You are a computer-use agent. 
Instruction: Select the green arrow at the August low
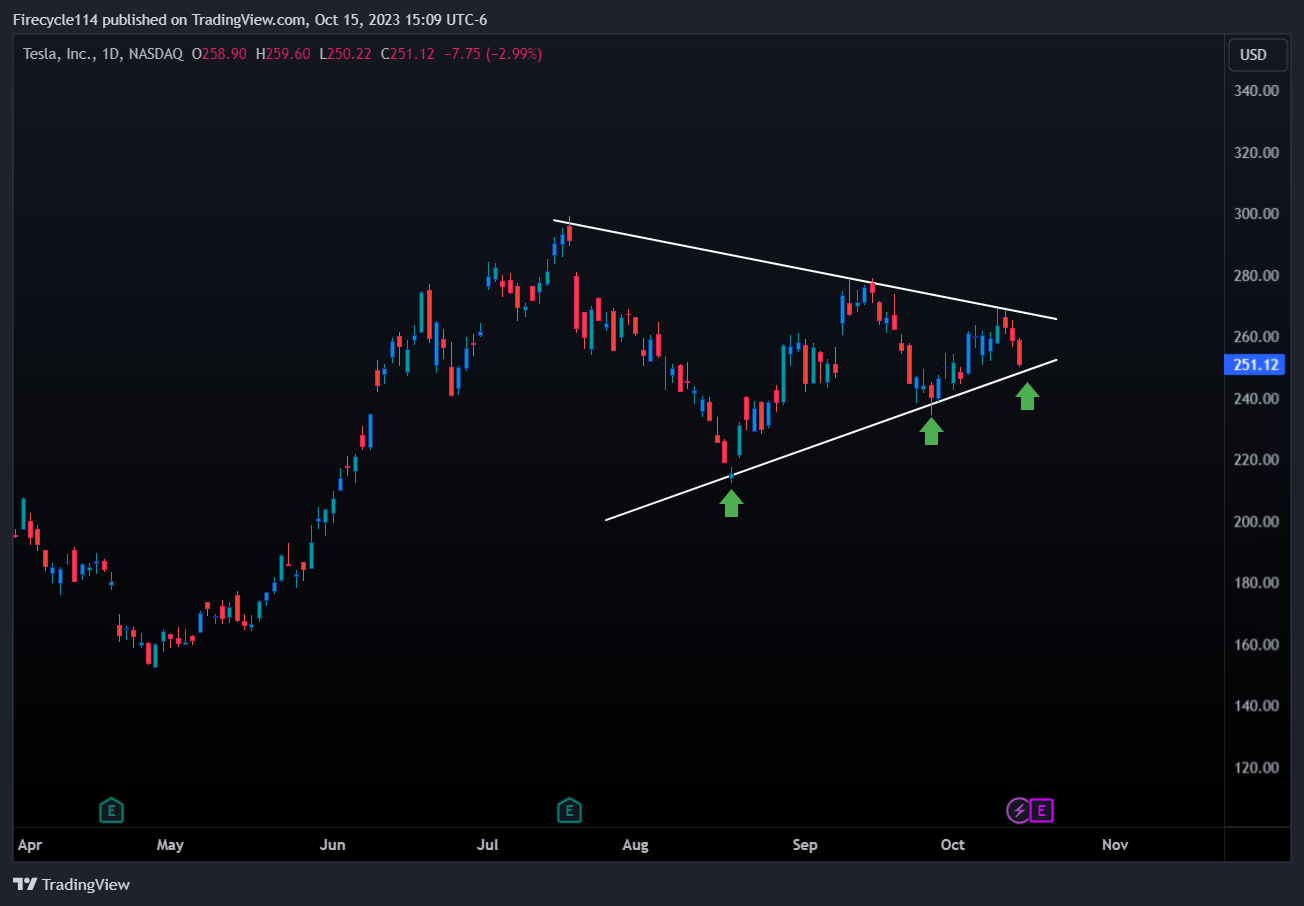(x=731, y=503)
